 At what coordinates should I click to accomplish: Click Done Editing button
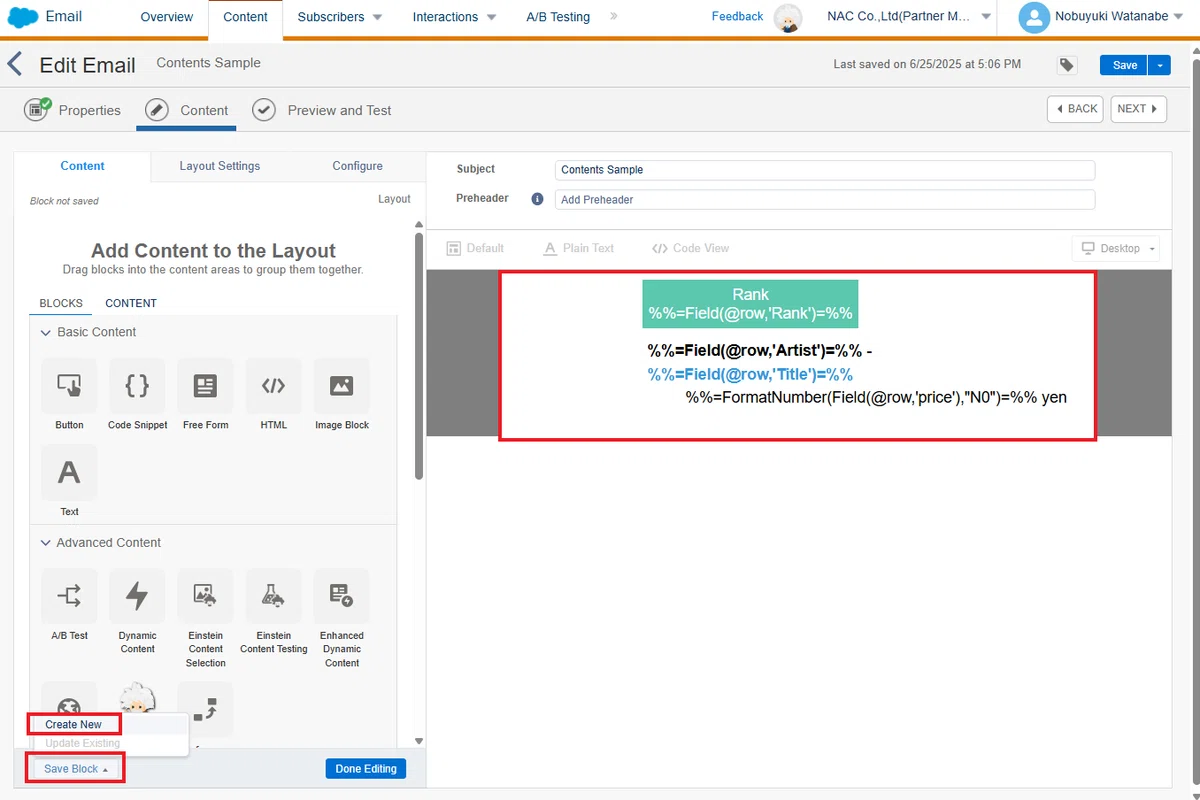click(366, 768)
